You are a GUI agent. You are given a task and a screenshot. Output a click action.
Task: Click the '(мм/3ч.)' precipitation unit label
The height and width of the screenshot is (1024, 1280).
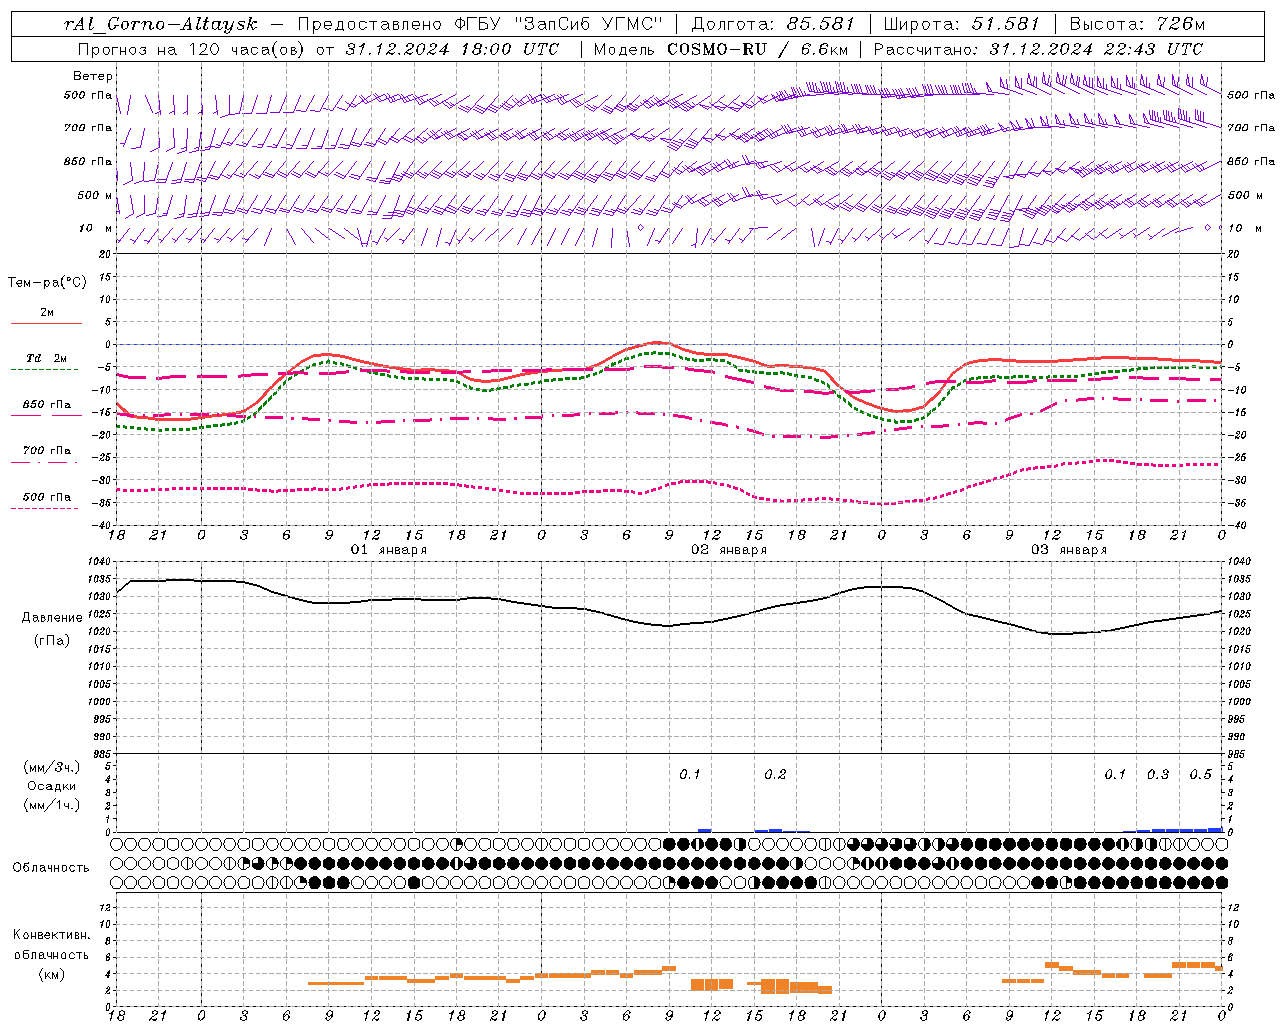point(52,767)
